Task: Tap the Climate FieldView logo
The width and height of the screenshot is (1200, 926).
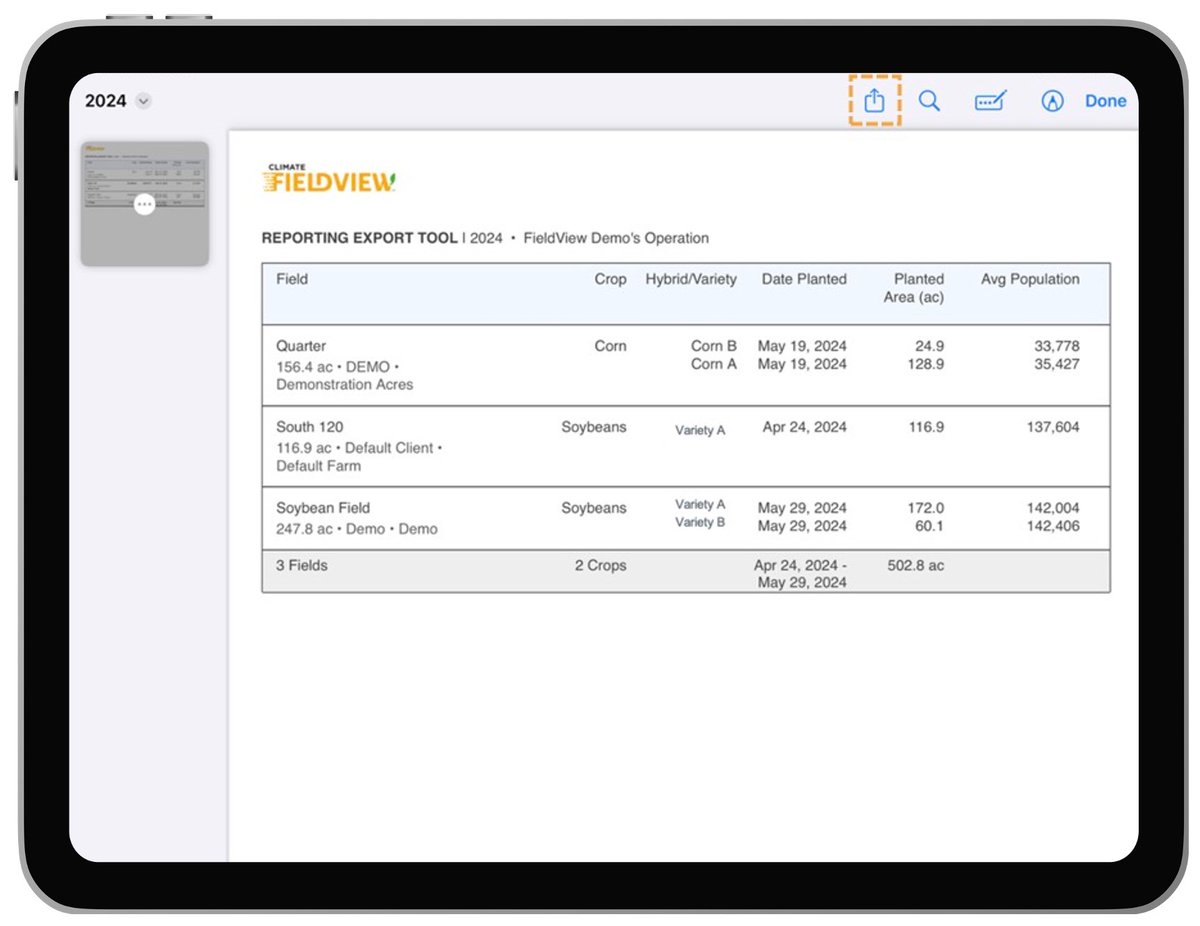Action: [329, 178]
